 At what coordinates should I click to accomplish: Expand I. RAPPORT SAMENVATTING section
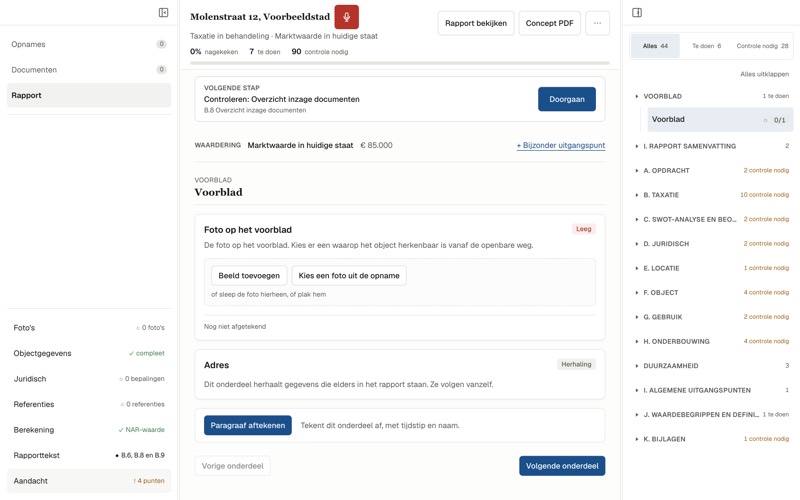pyautogui.click(x=712, y=146)
